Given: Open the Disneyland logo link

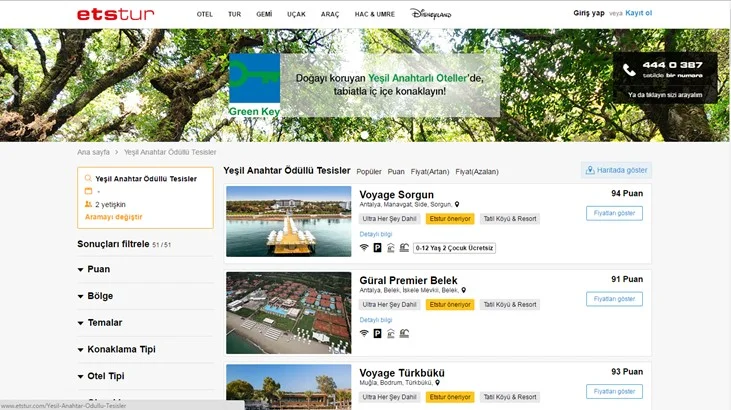Looking at the screenshot, I should click(430, 14).
